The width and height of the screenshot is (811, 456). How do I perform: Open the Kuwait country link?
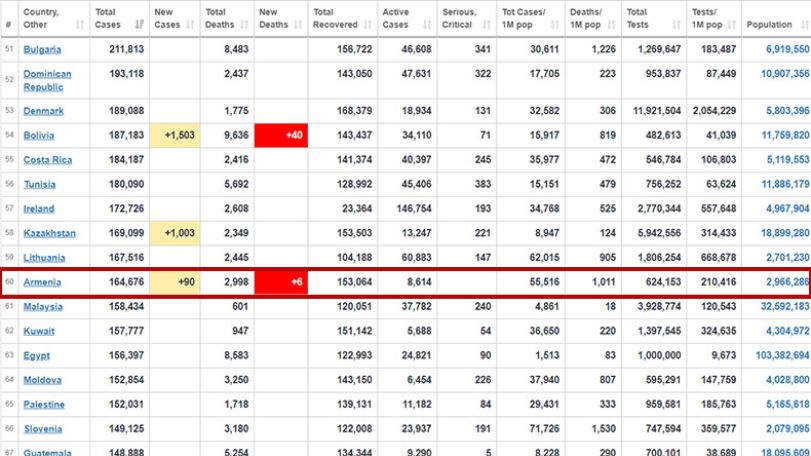39,331
